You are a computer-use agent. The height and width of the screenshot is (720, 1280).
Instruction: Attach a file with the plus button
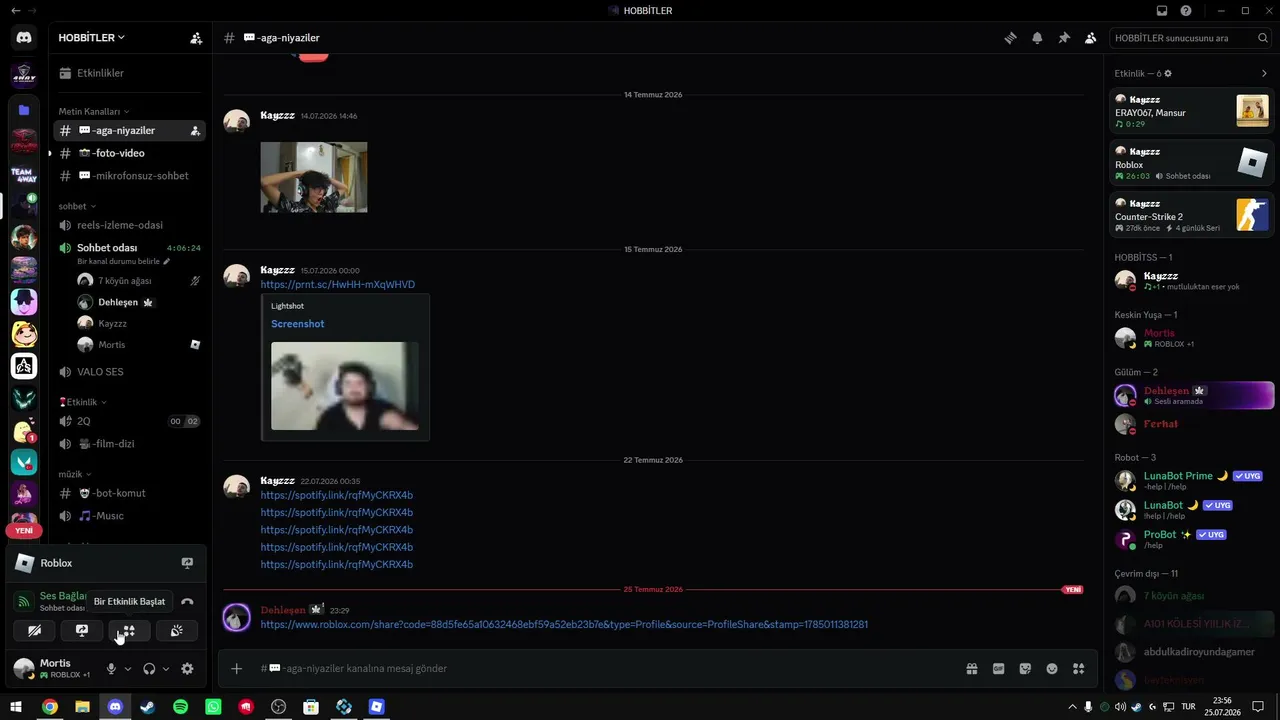click(x=236, y=669)
